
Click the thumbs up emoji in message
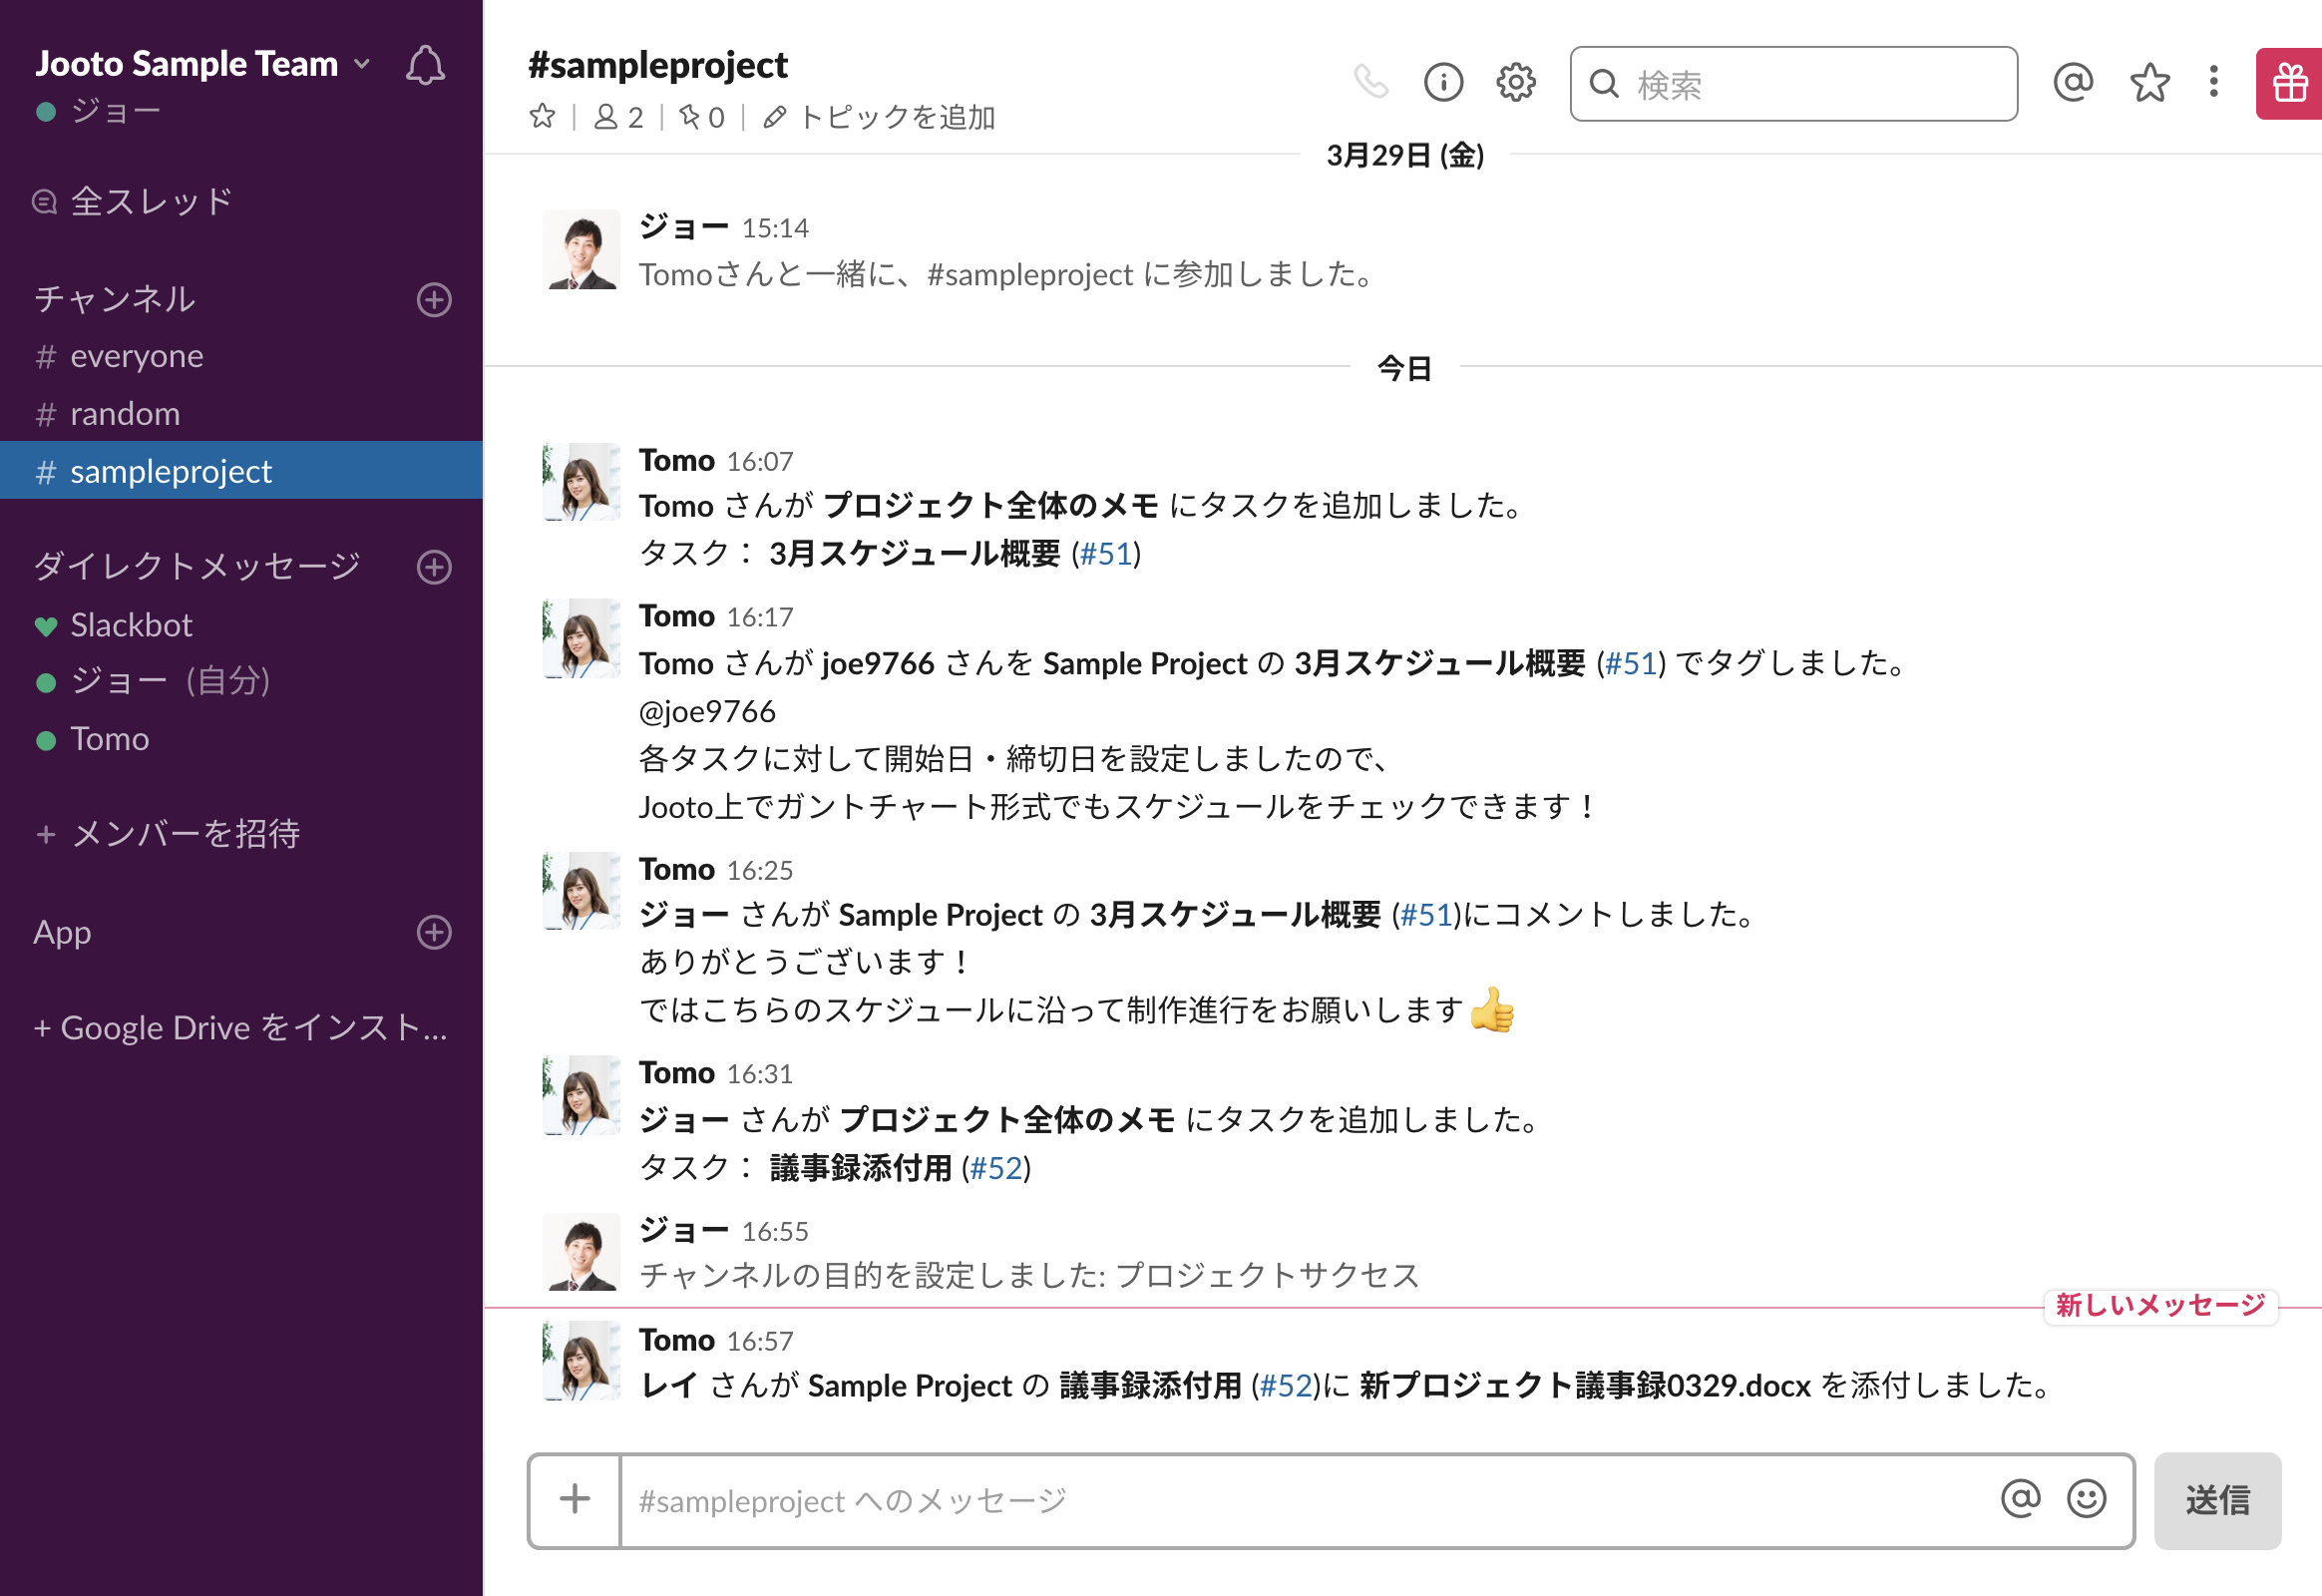click(x=1492, y=1009)
